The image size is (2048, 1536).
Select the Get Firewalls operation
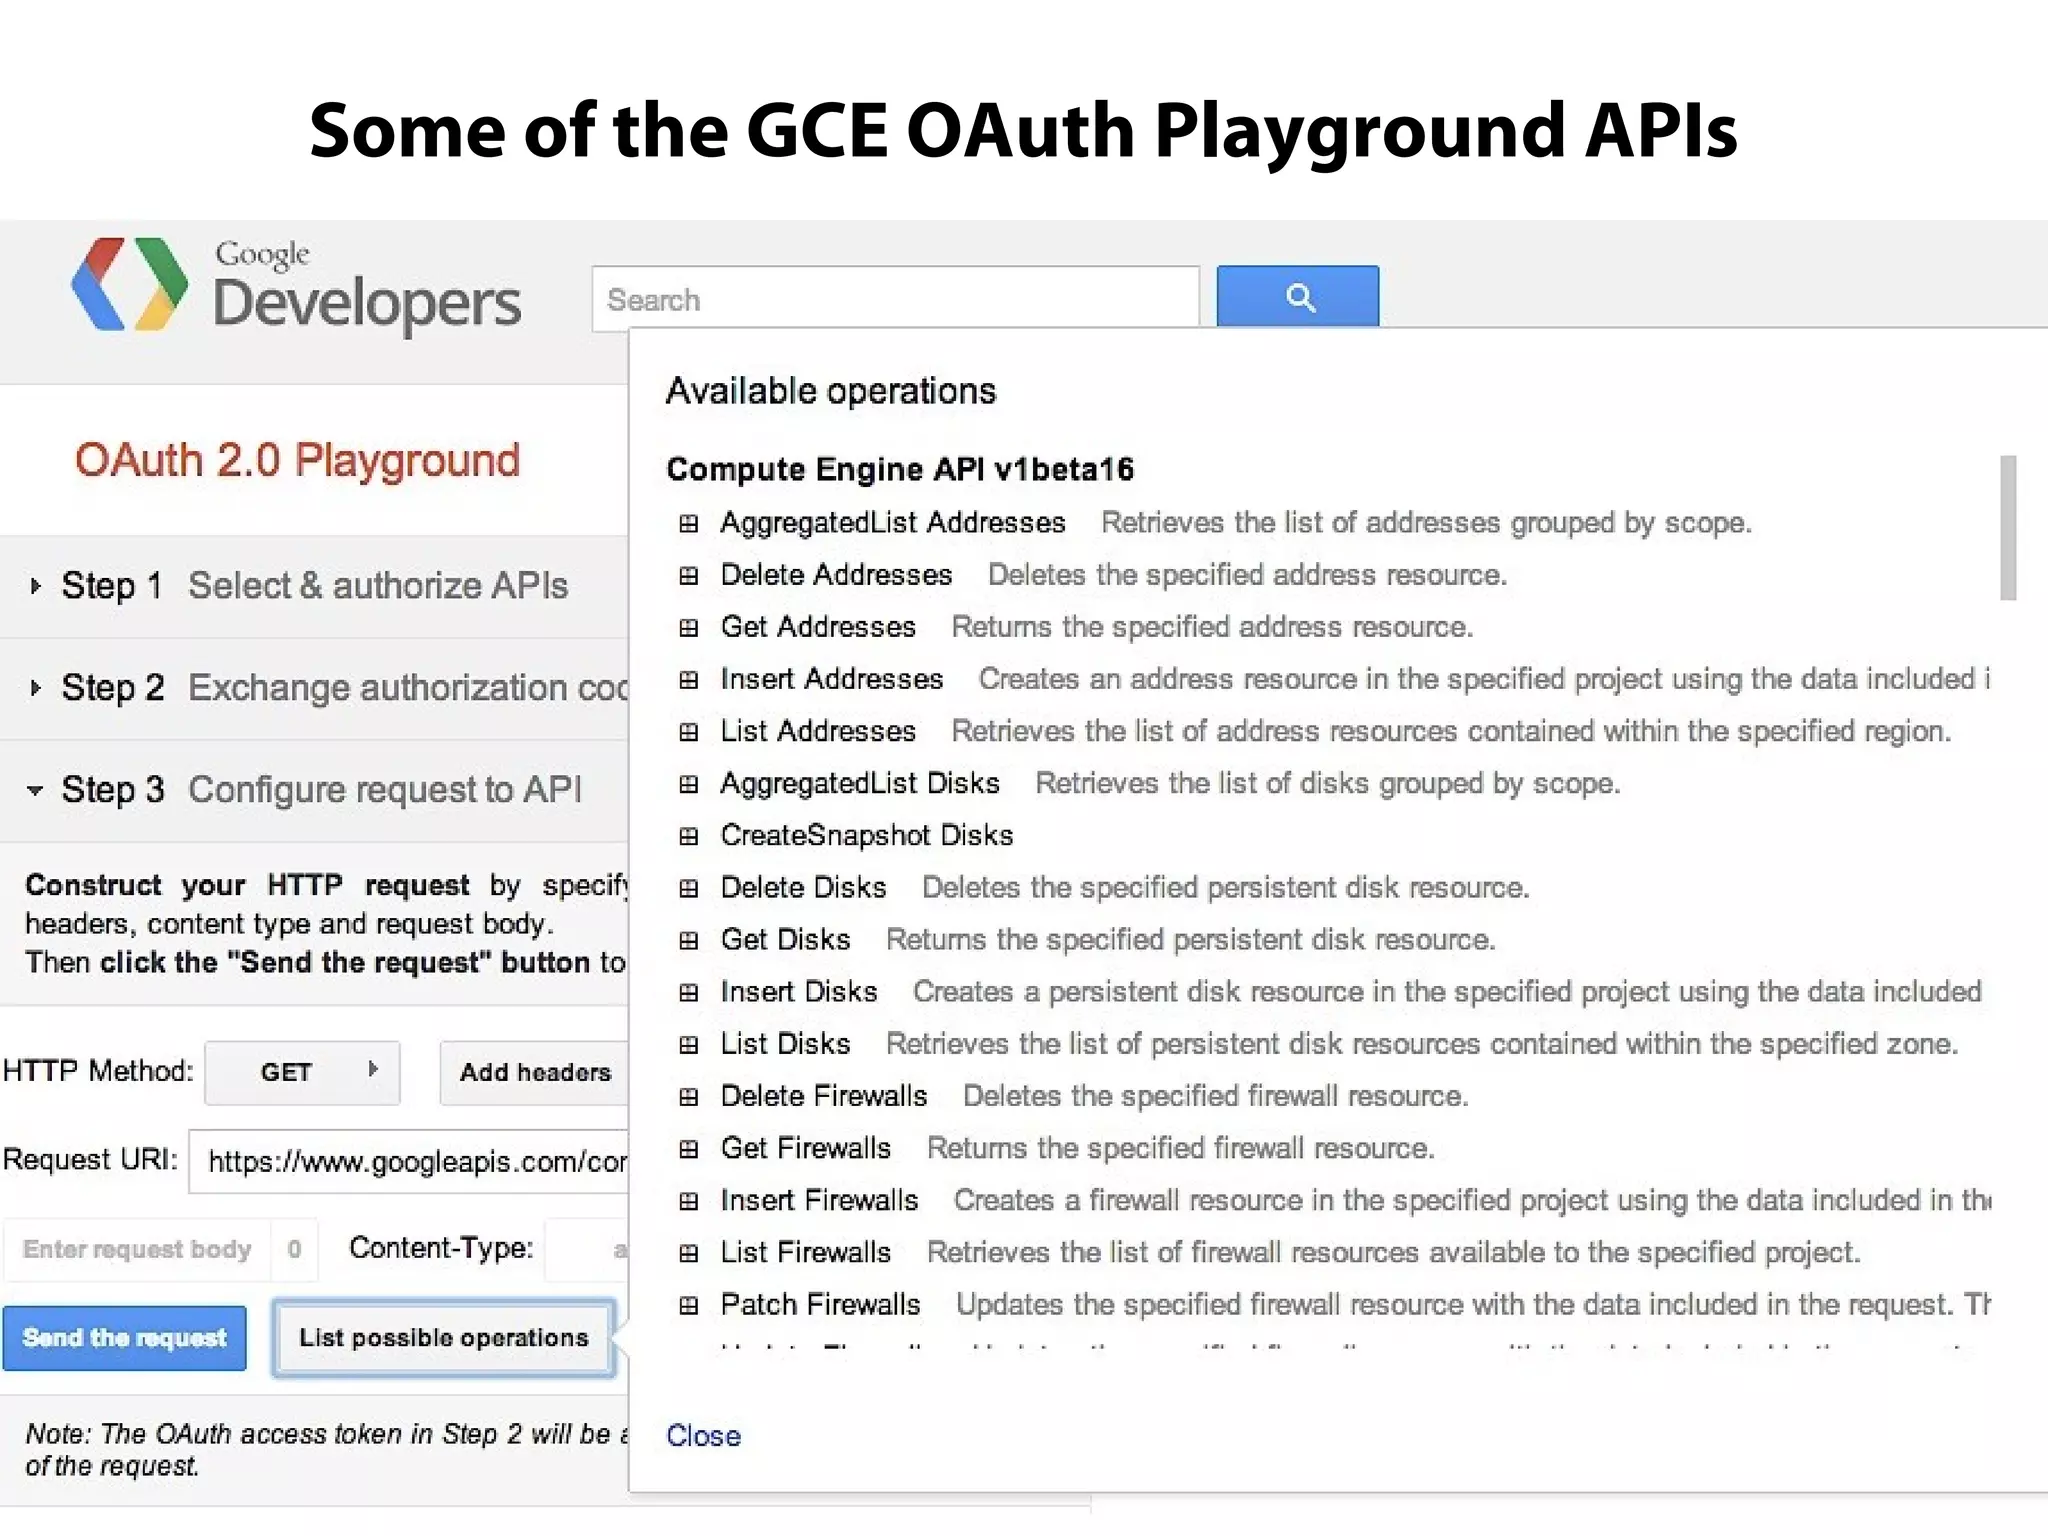[805, 1148]
